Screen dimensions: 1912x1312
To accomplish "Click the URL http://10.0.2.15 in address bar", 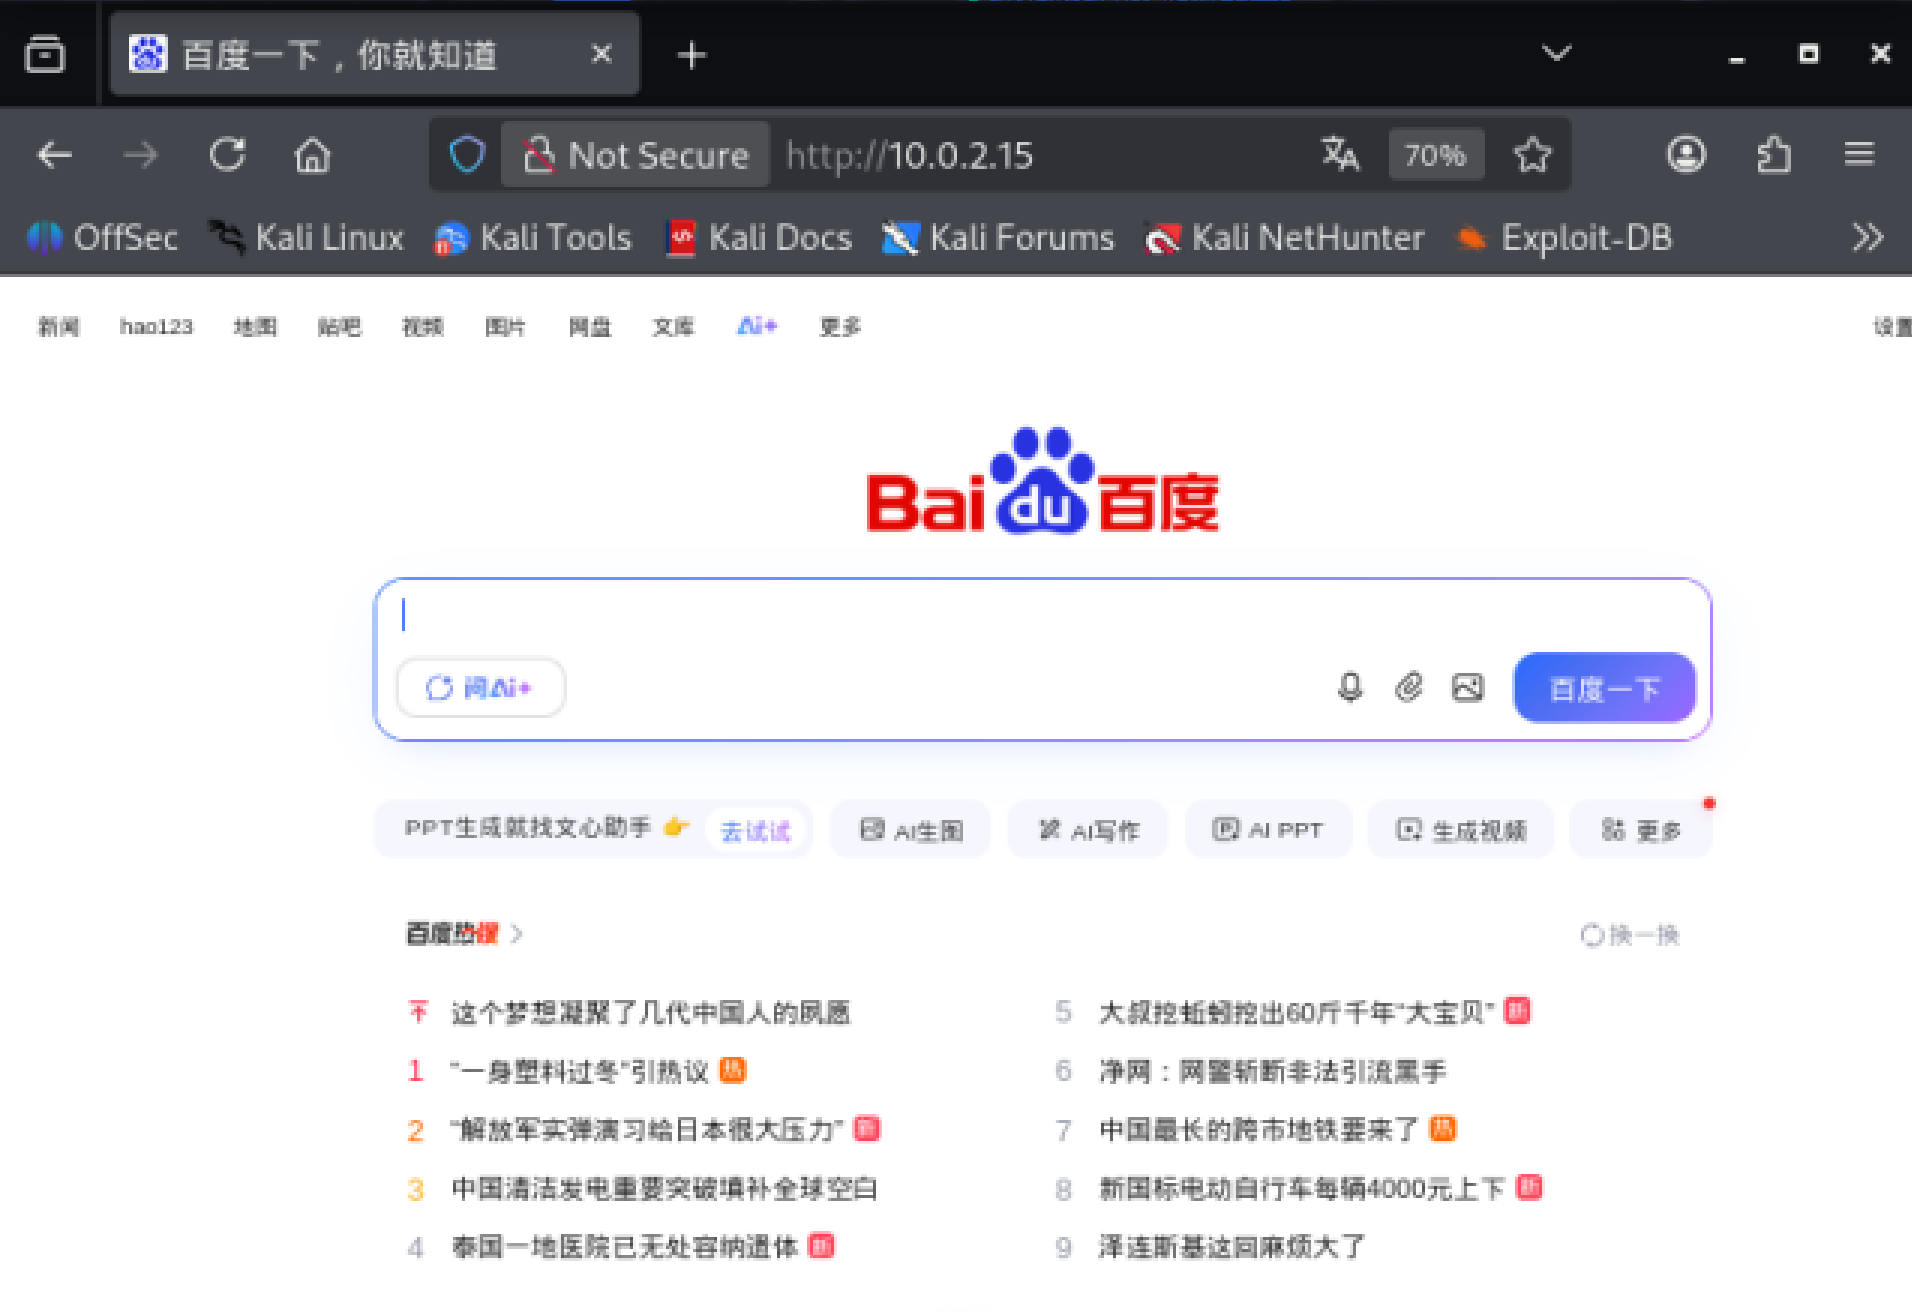I will pos(910,155).
